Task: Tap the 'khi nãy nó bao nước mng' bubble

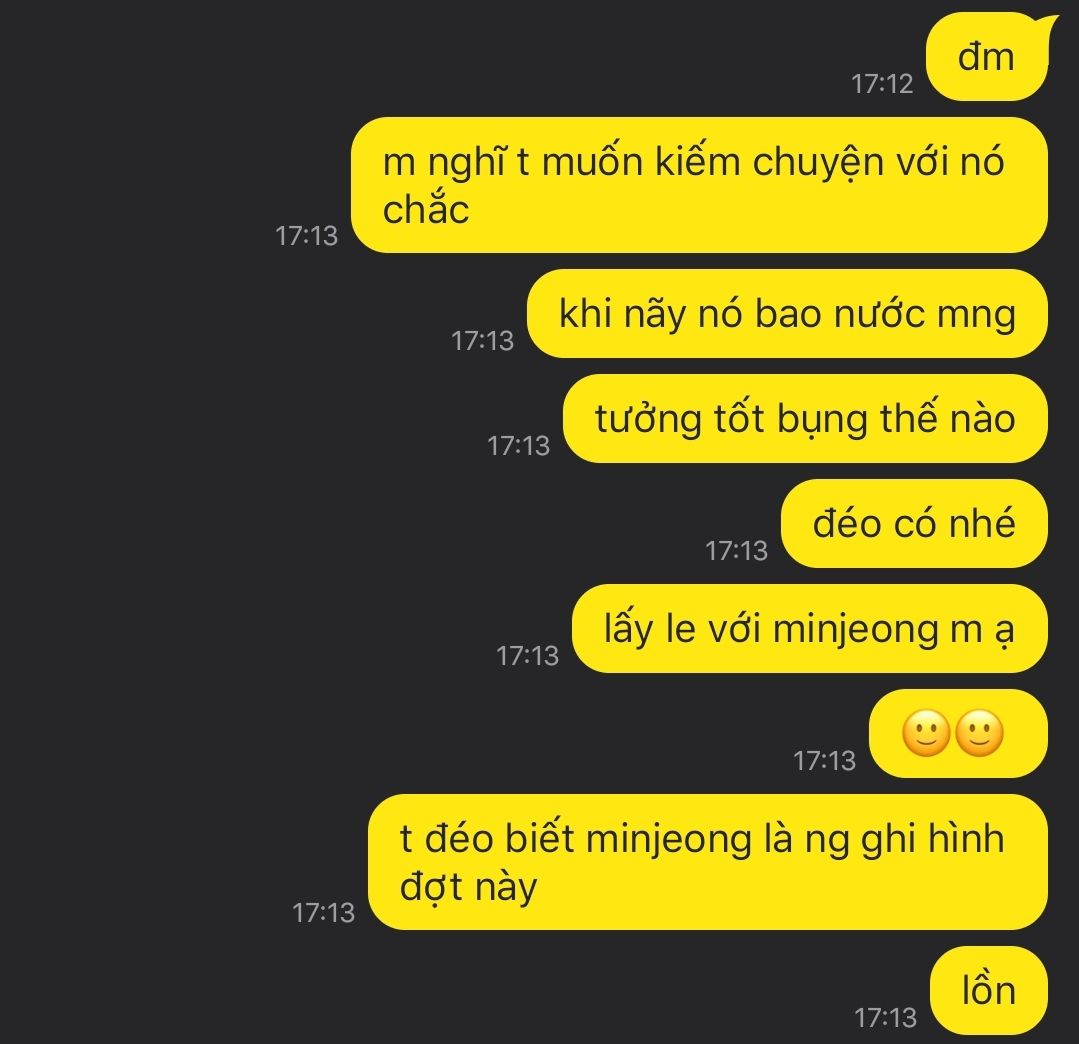Action: 787,314
